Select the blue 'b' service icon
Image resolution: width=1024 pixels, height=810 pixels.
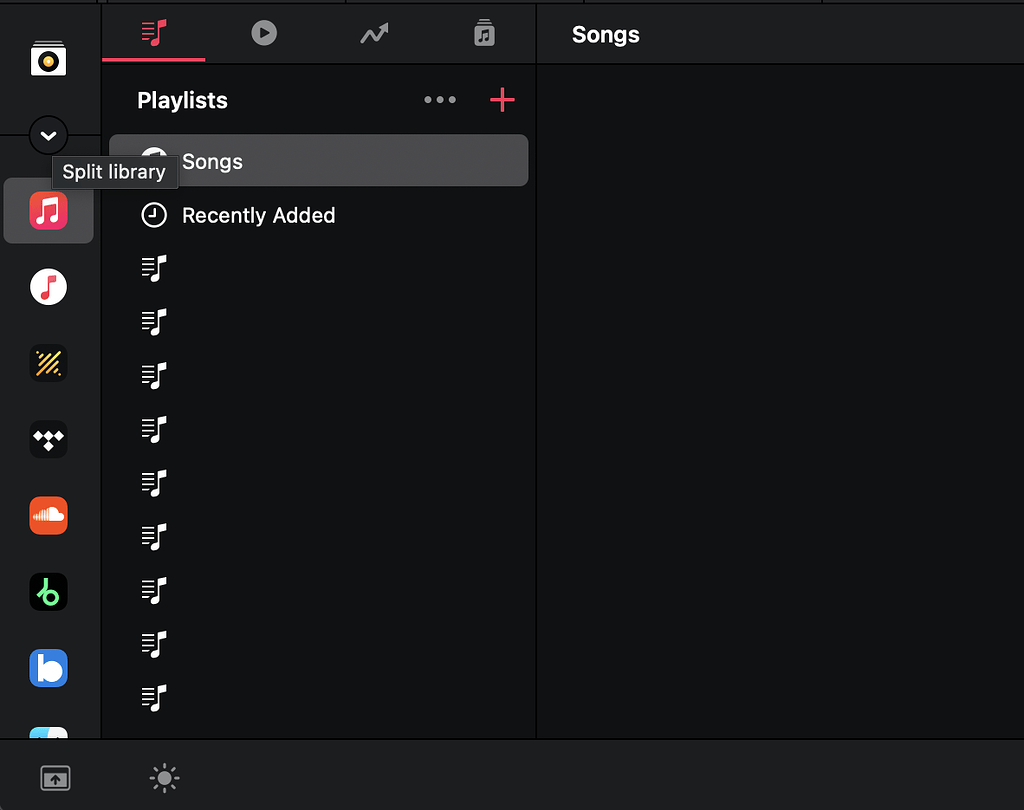click(48, 668)
